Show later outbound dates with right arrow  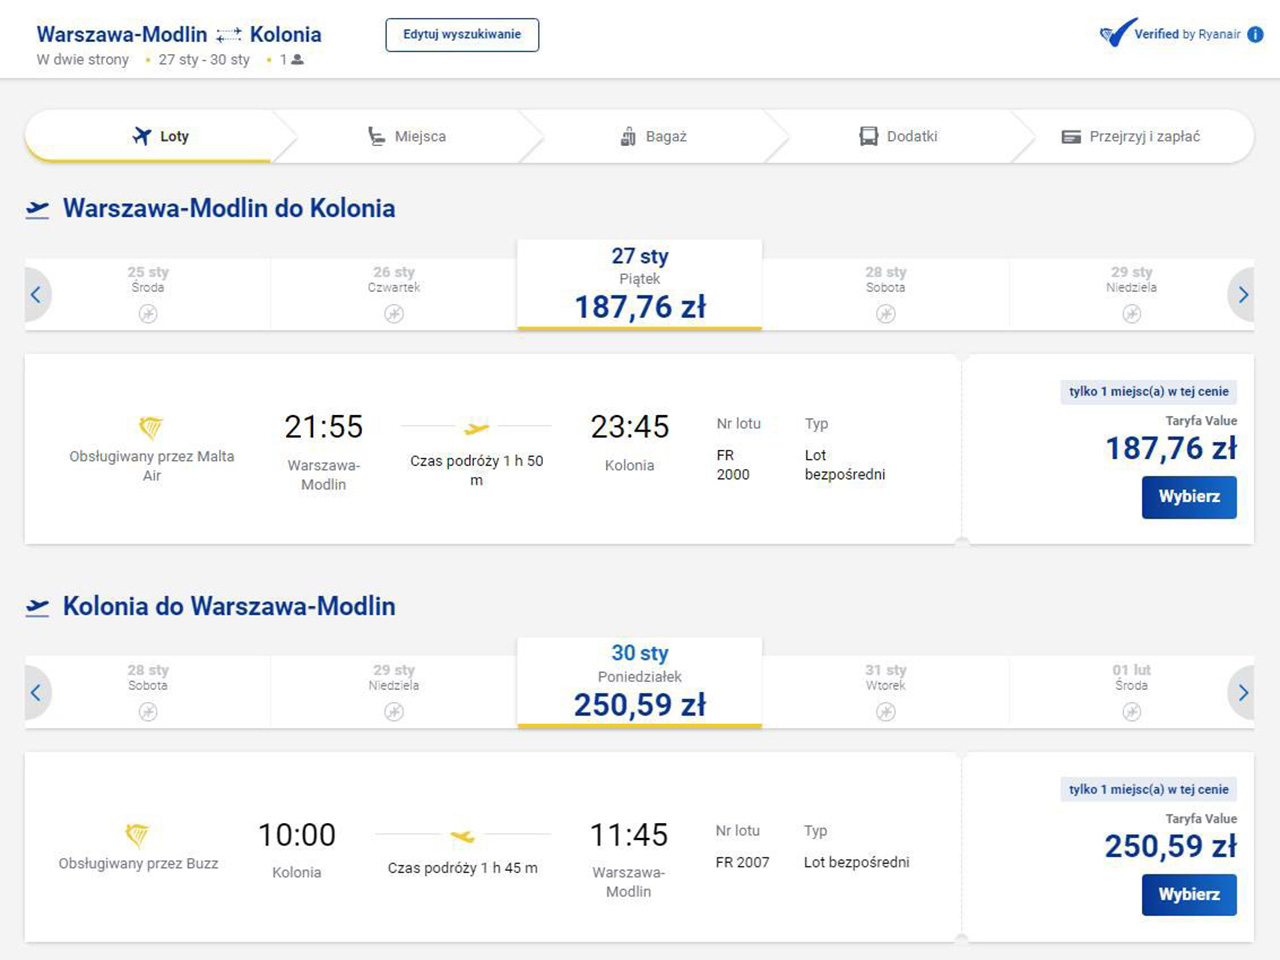1242,295
